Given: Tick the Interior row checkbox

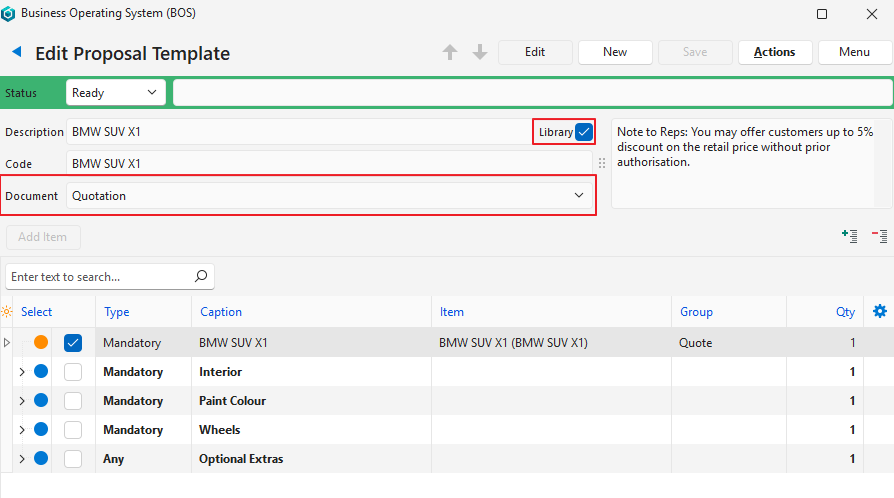Looking at the screenshot, I should [73, 372].
